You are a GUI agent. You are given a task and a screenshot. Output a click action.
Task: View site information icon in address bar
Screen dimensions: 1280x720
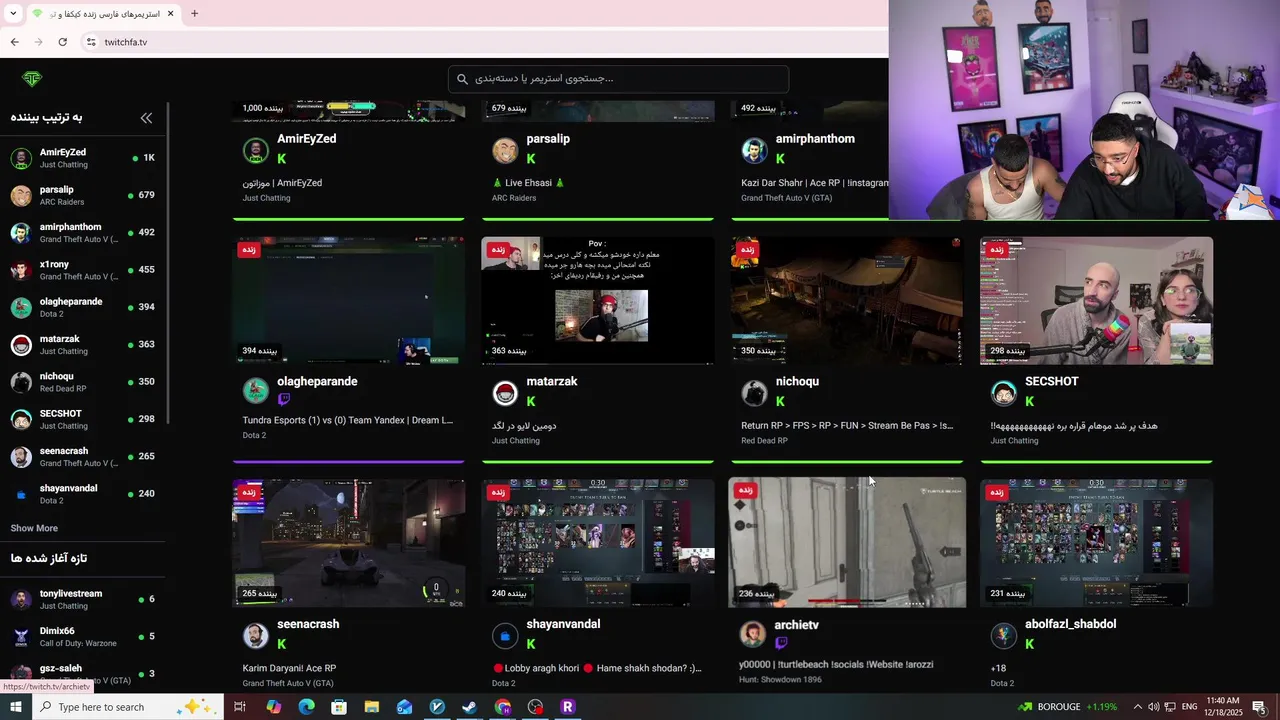(91, 42)
